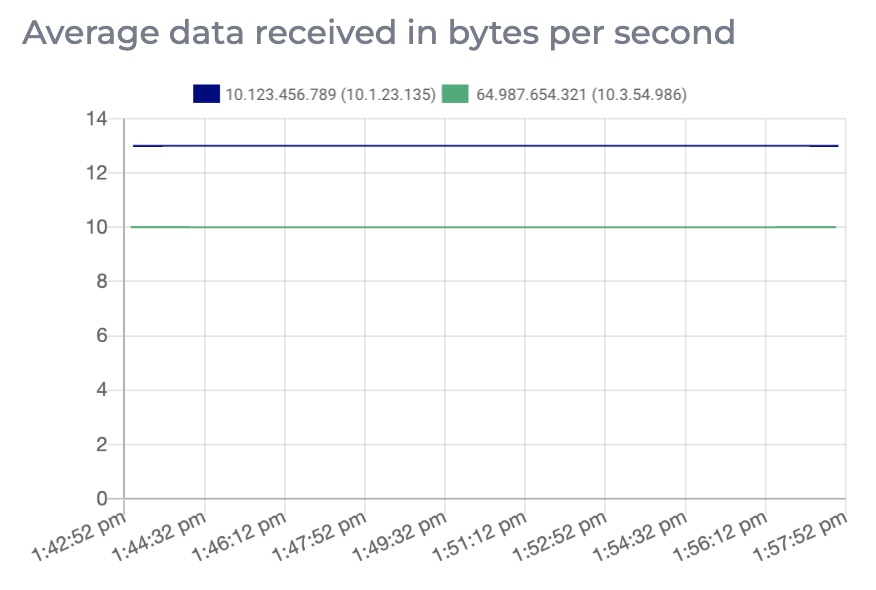876x590 pixels.
Task: Click the chart title 'Average data received'
Action: click(x=378, y=32)
